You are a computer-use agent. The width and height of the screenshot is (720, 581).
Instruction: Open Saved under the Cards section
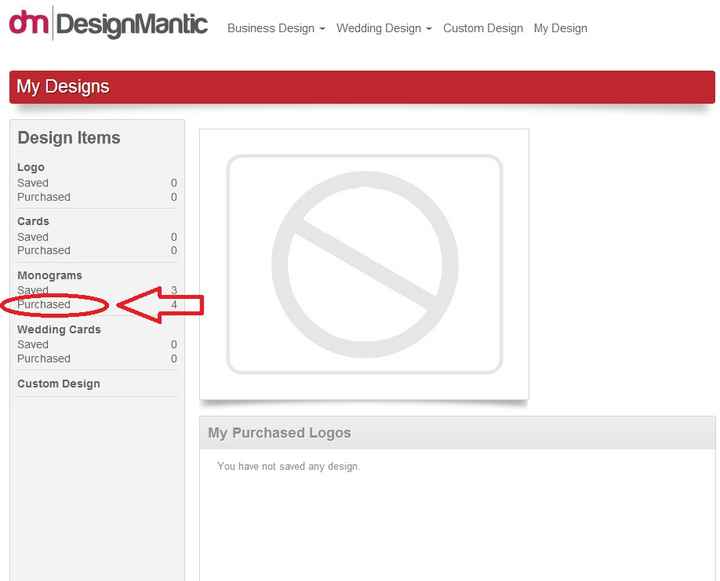click(x=33, y=237)
